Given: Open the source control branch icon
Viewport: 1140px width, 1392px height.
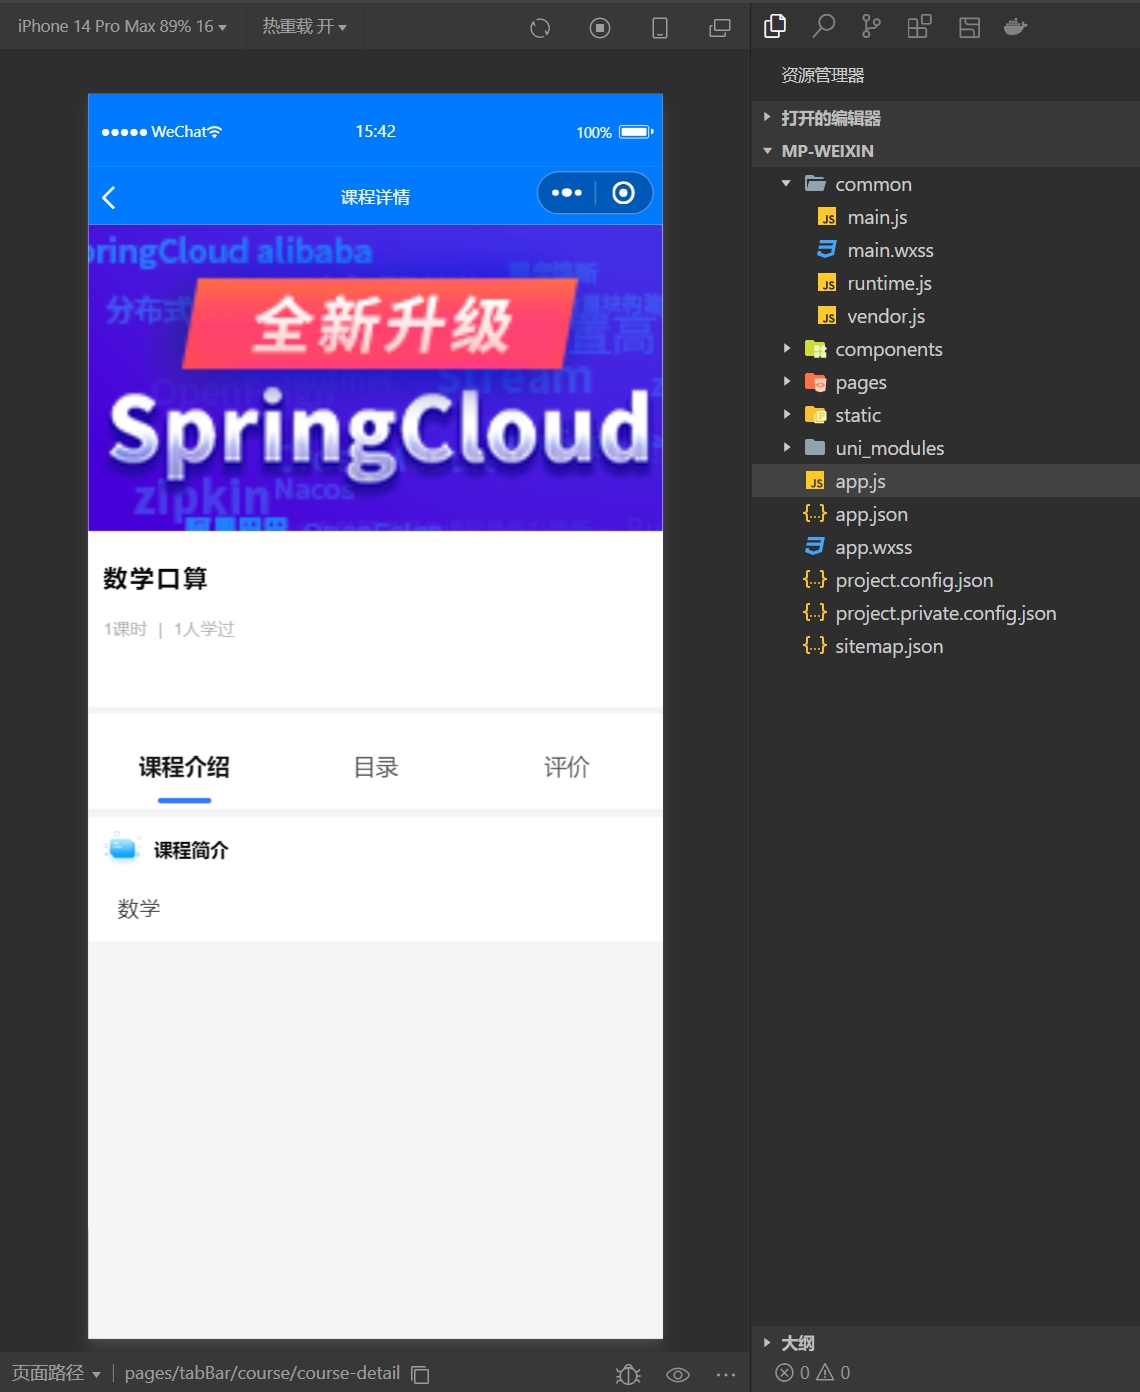Looking at the screenshot, I should pos(871,26).
